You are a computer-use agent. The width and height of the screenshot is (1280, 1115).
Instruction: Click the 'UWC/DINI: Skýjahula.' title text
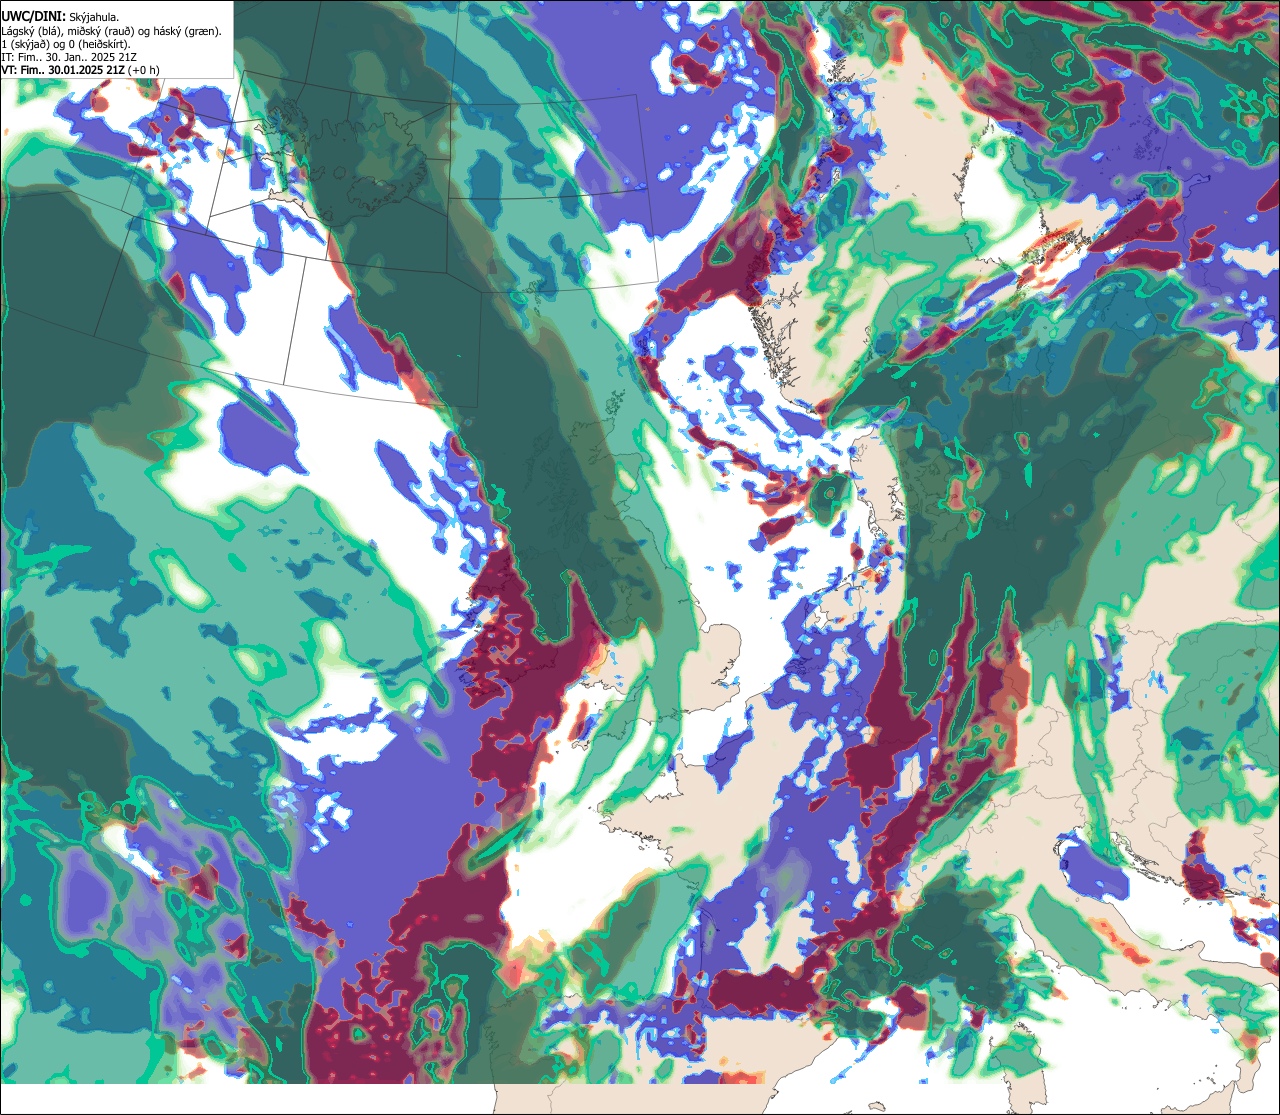60,17
